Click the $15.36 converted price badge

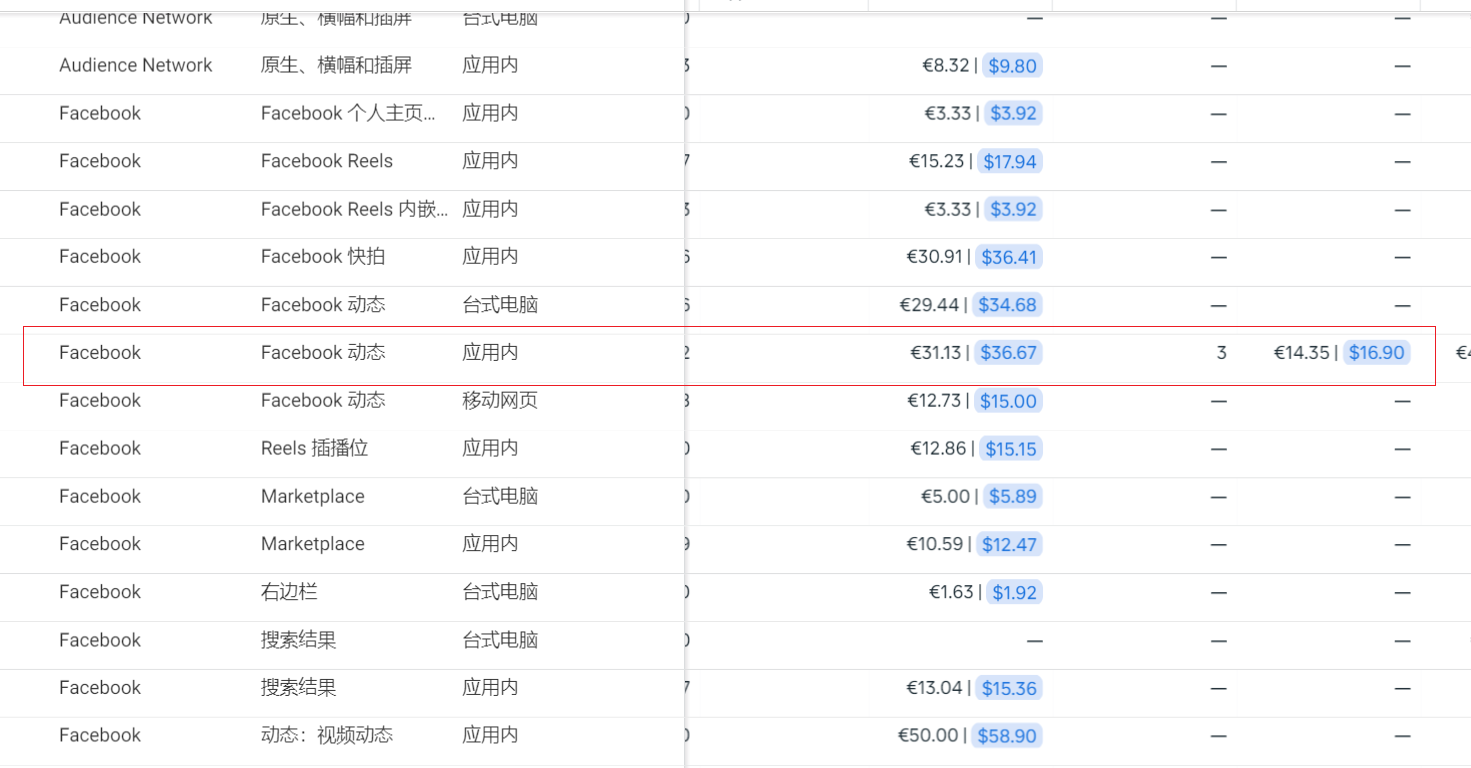[x=1009, y=688]
